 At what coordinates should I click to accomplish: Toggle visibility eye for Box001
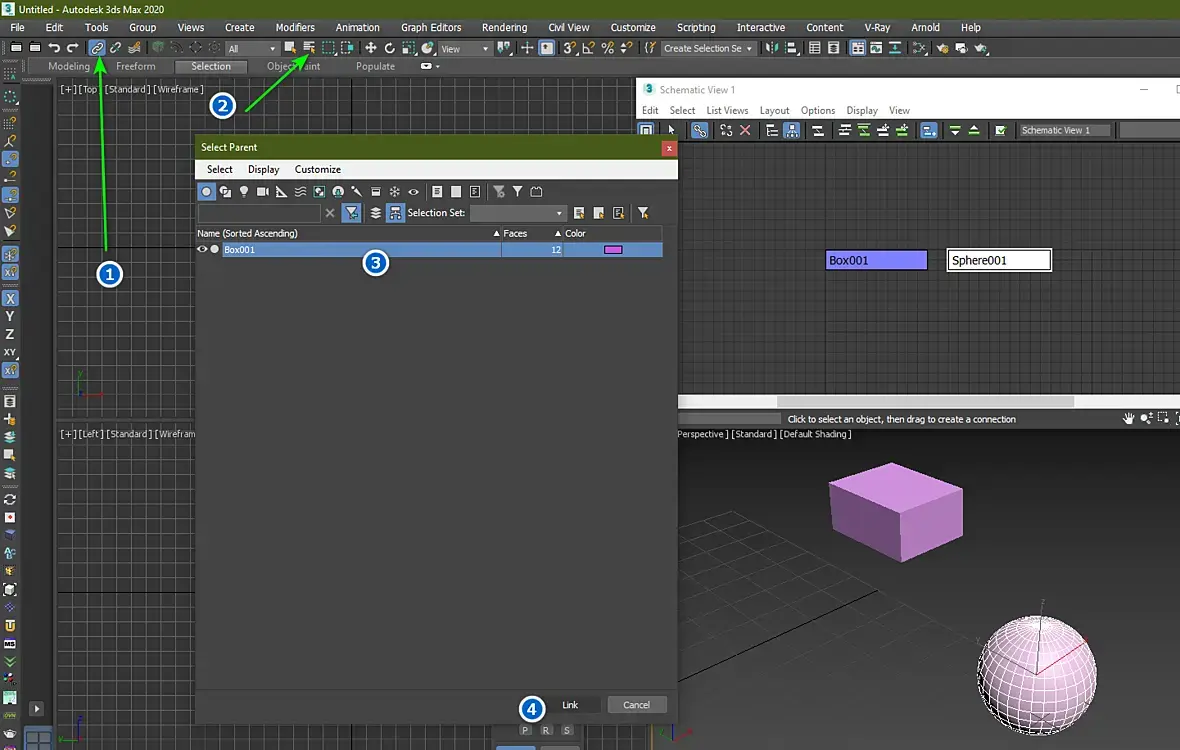[202, 250]
